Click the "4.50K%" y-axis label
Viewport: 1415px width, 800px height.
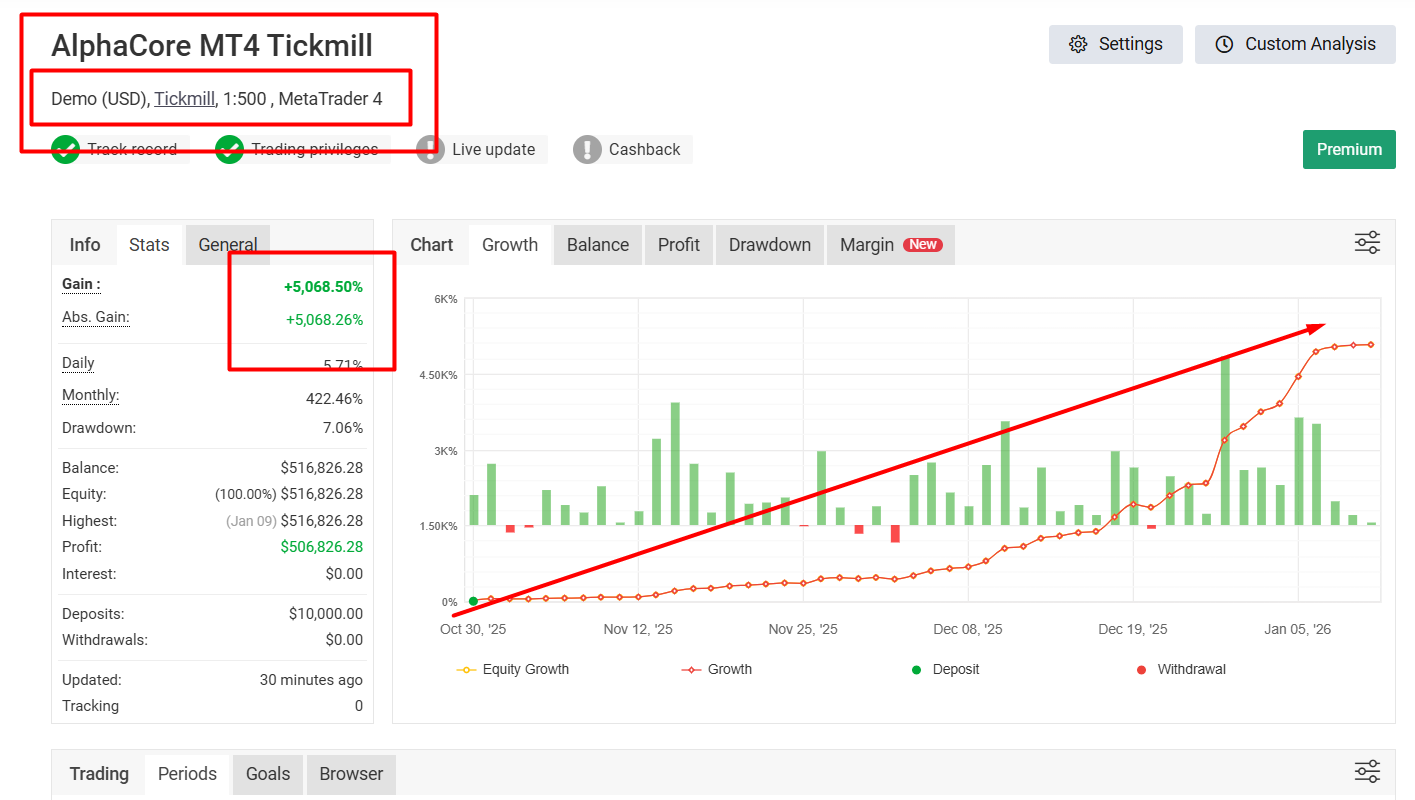439,375
